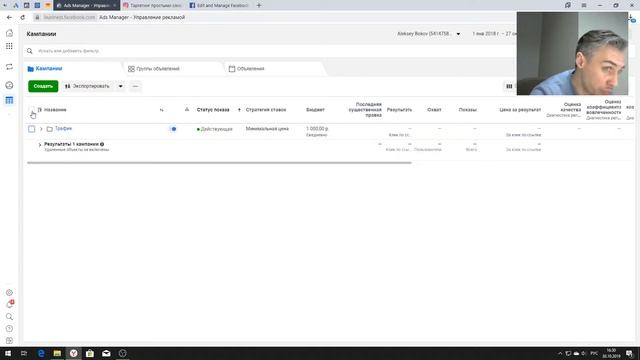Sort by Статус показа column
Screen dimensions: 640x360
tap(213, 110)
